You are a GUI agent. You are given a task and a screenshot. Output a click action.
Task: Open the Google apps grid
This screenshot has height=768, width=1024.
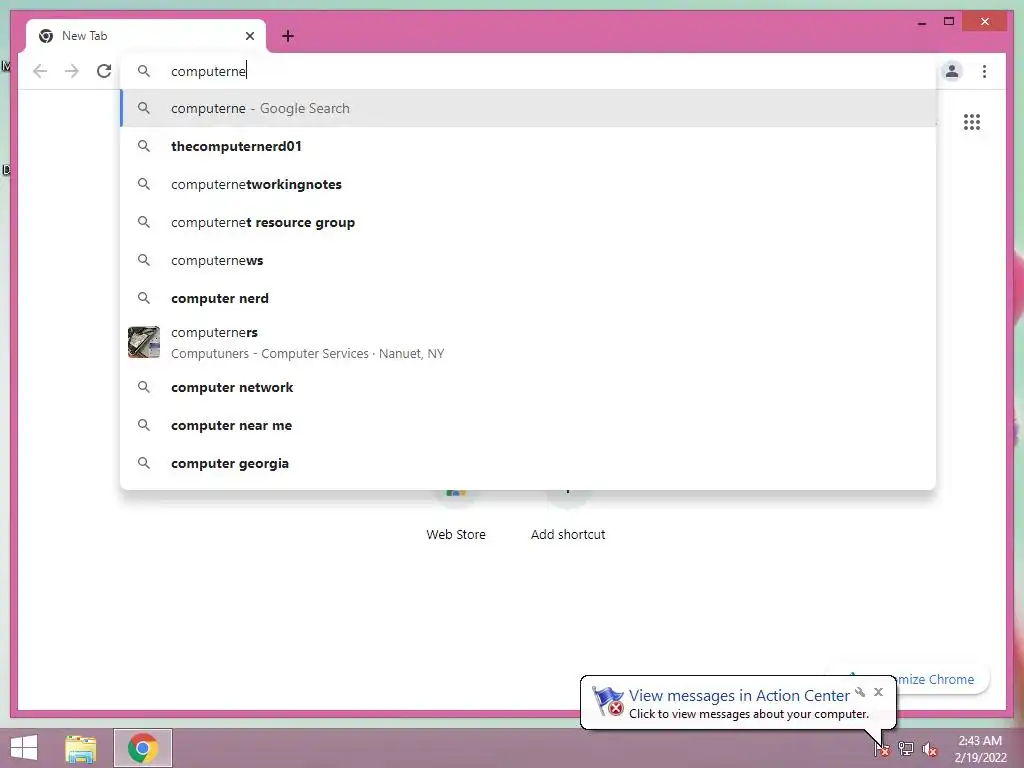[972, 122]
